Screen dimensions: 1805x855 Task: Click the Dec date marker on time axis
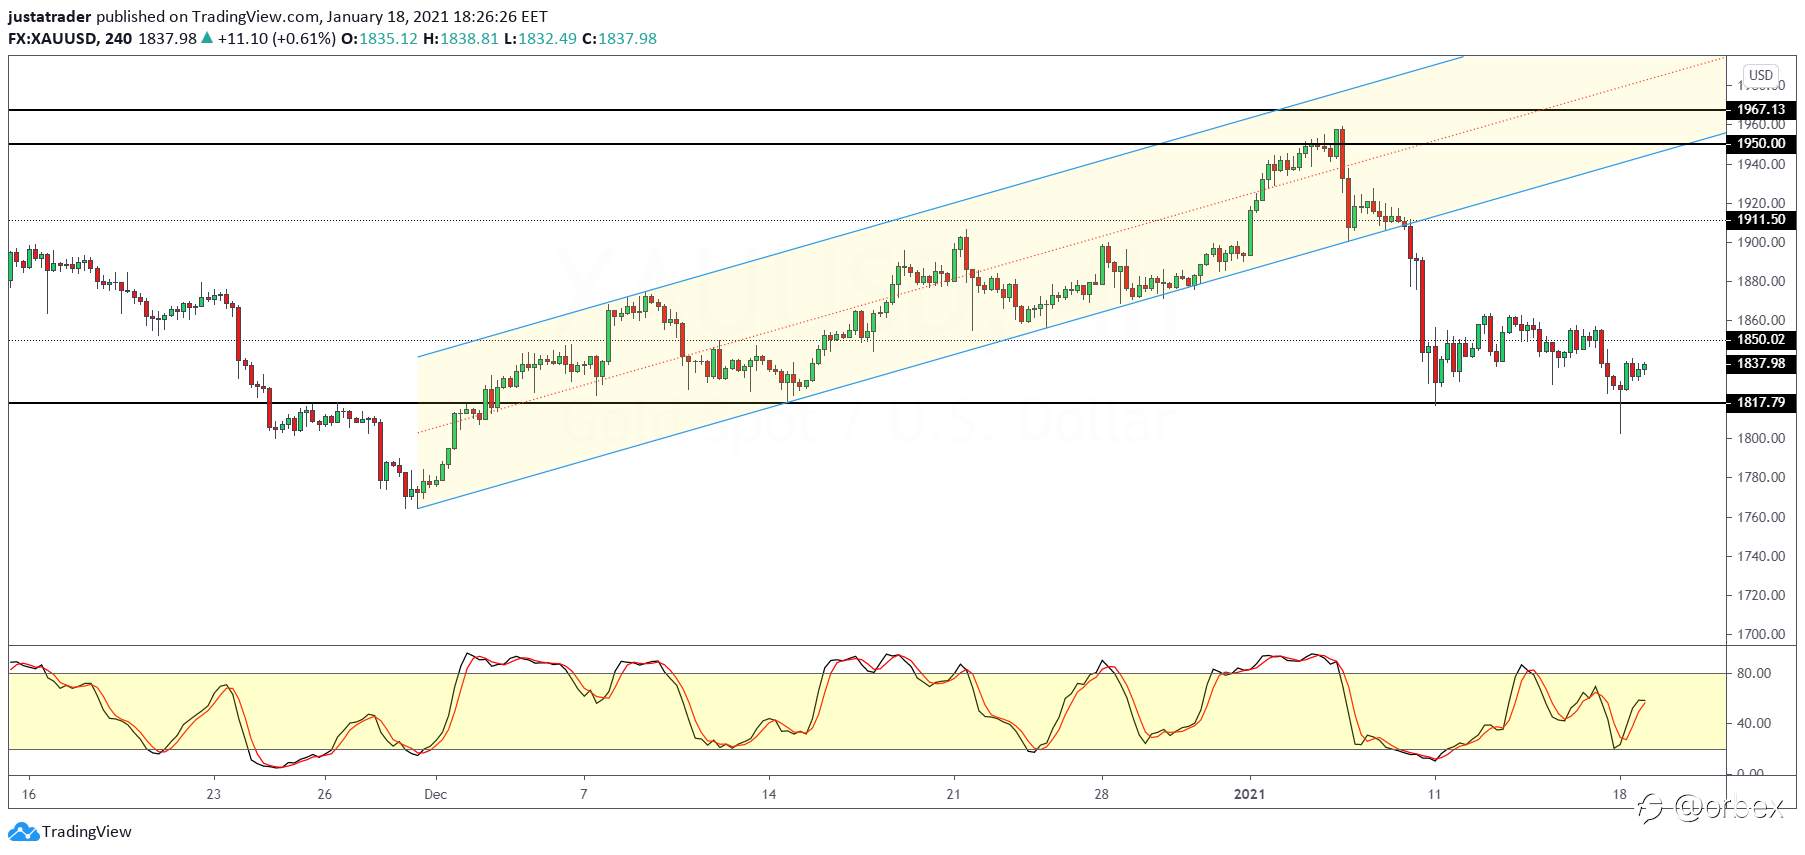pyautogui.click(x=435, y=794)
